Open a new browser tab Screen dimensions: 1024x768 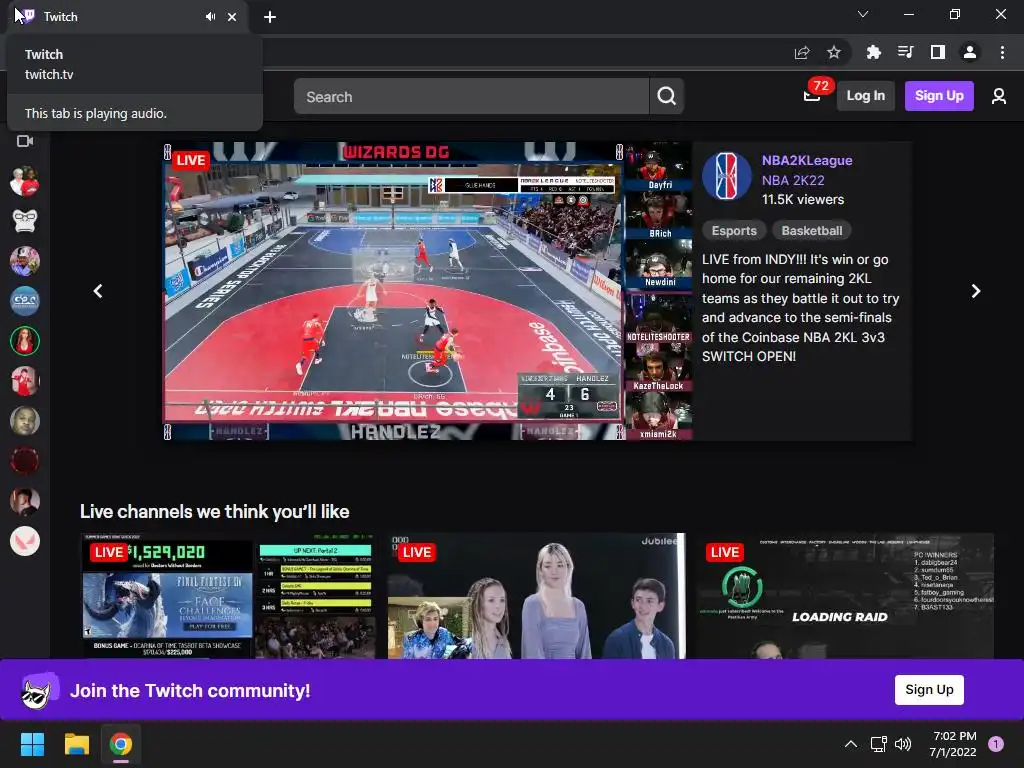pyautogui.click(x=270, y=17)
